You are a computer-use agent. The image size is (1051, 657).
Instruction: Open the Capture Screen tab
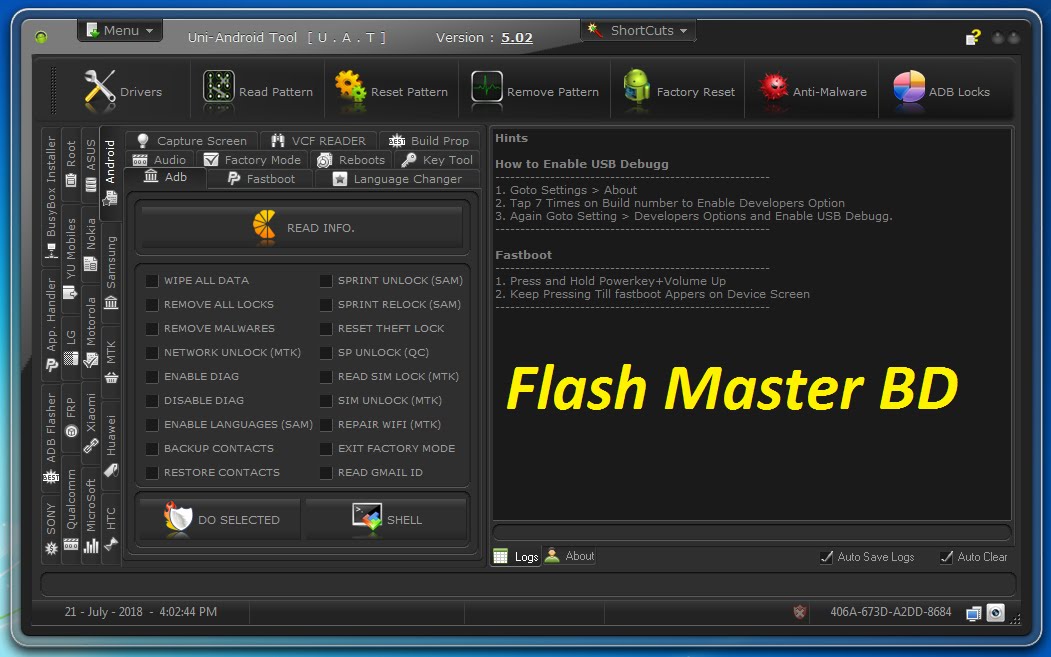tap(192, 141)
